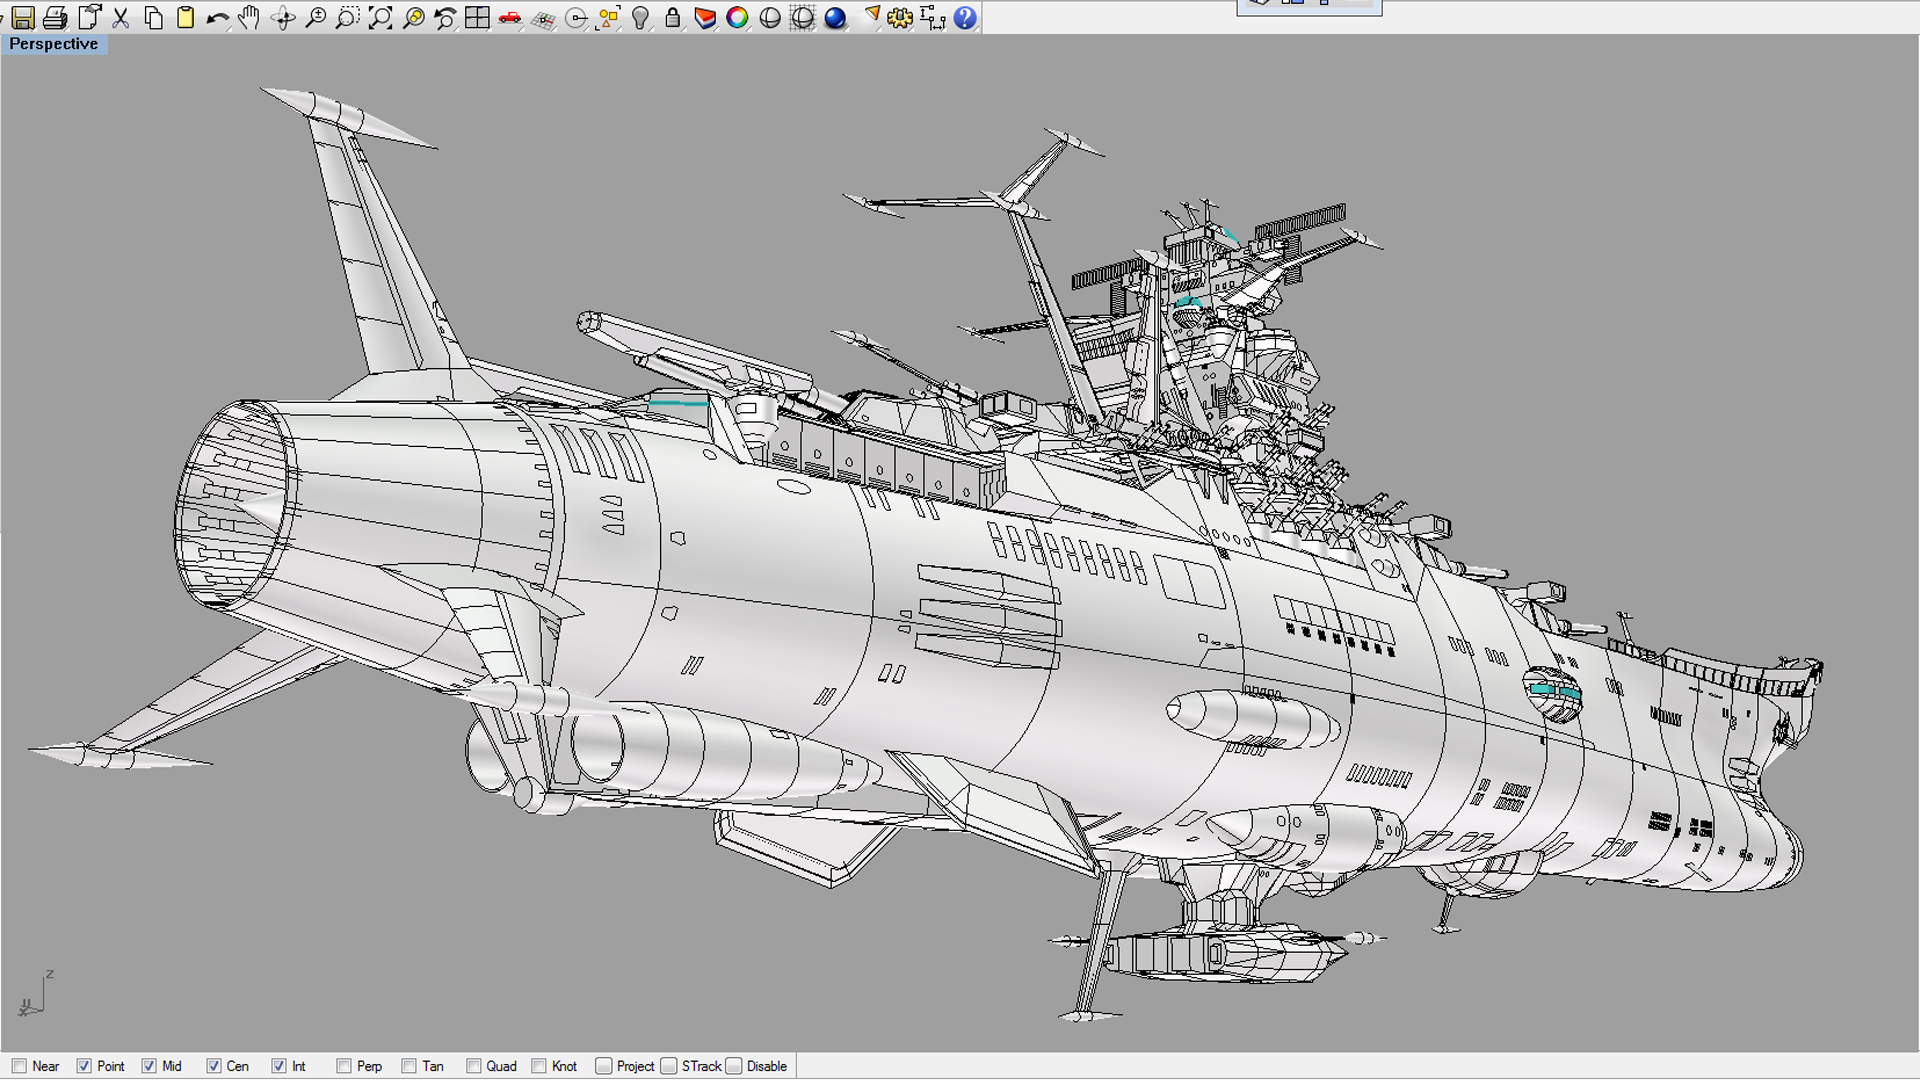Uncheck the Cen object snap
The width and height of the screenshot is (1920, 1080).
coord(214,1066)
